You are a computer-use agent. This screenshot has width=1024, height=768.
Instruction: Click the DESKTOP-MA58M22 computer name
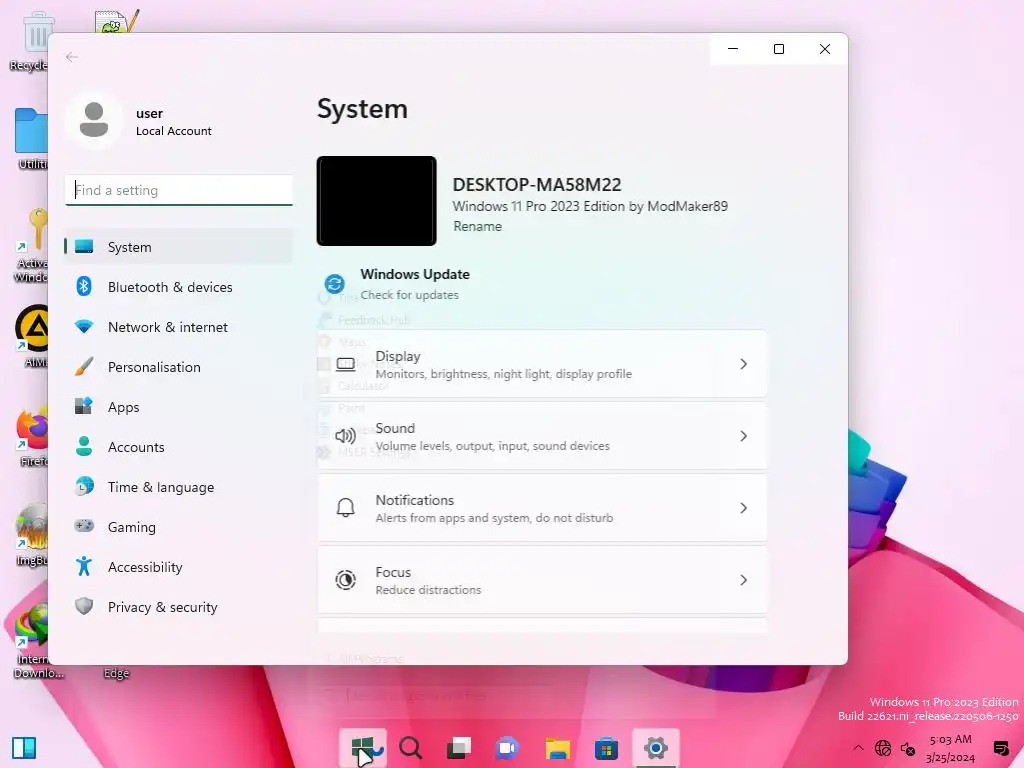tap(537, 185)
